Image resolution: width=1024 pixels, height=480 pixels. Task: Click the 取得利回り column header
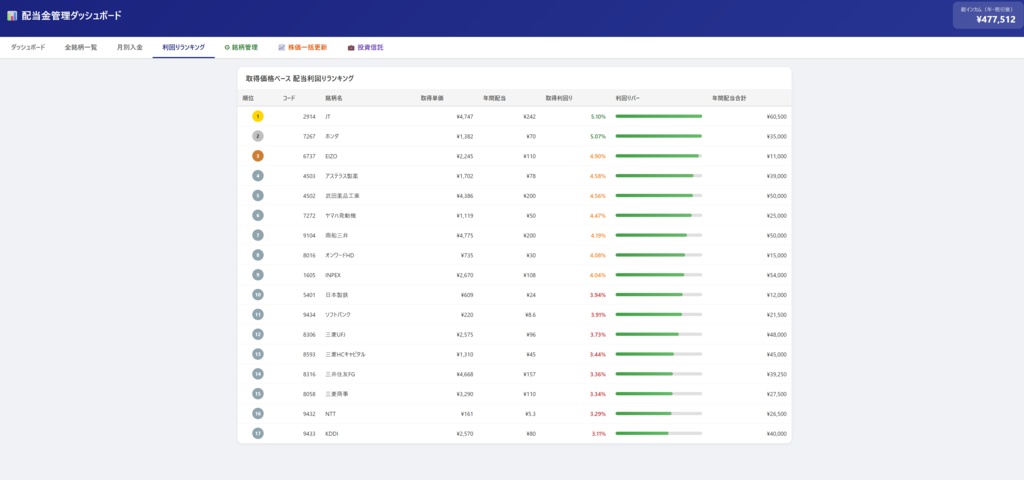click(x=559, y=98)
